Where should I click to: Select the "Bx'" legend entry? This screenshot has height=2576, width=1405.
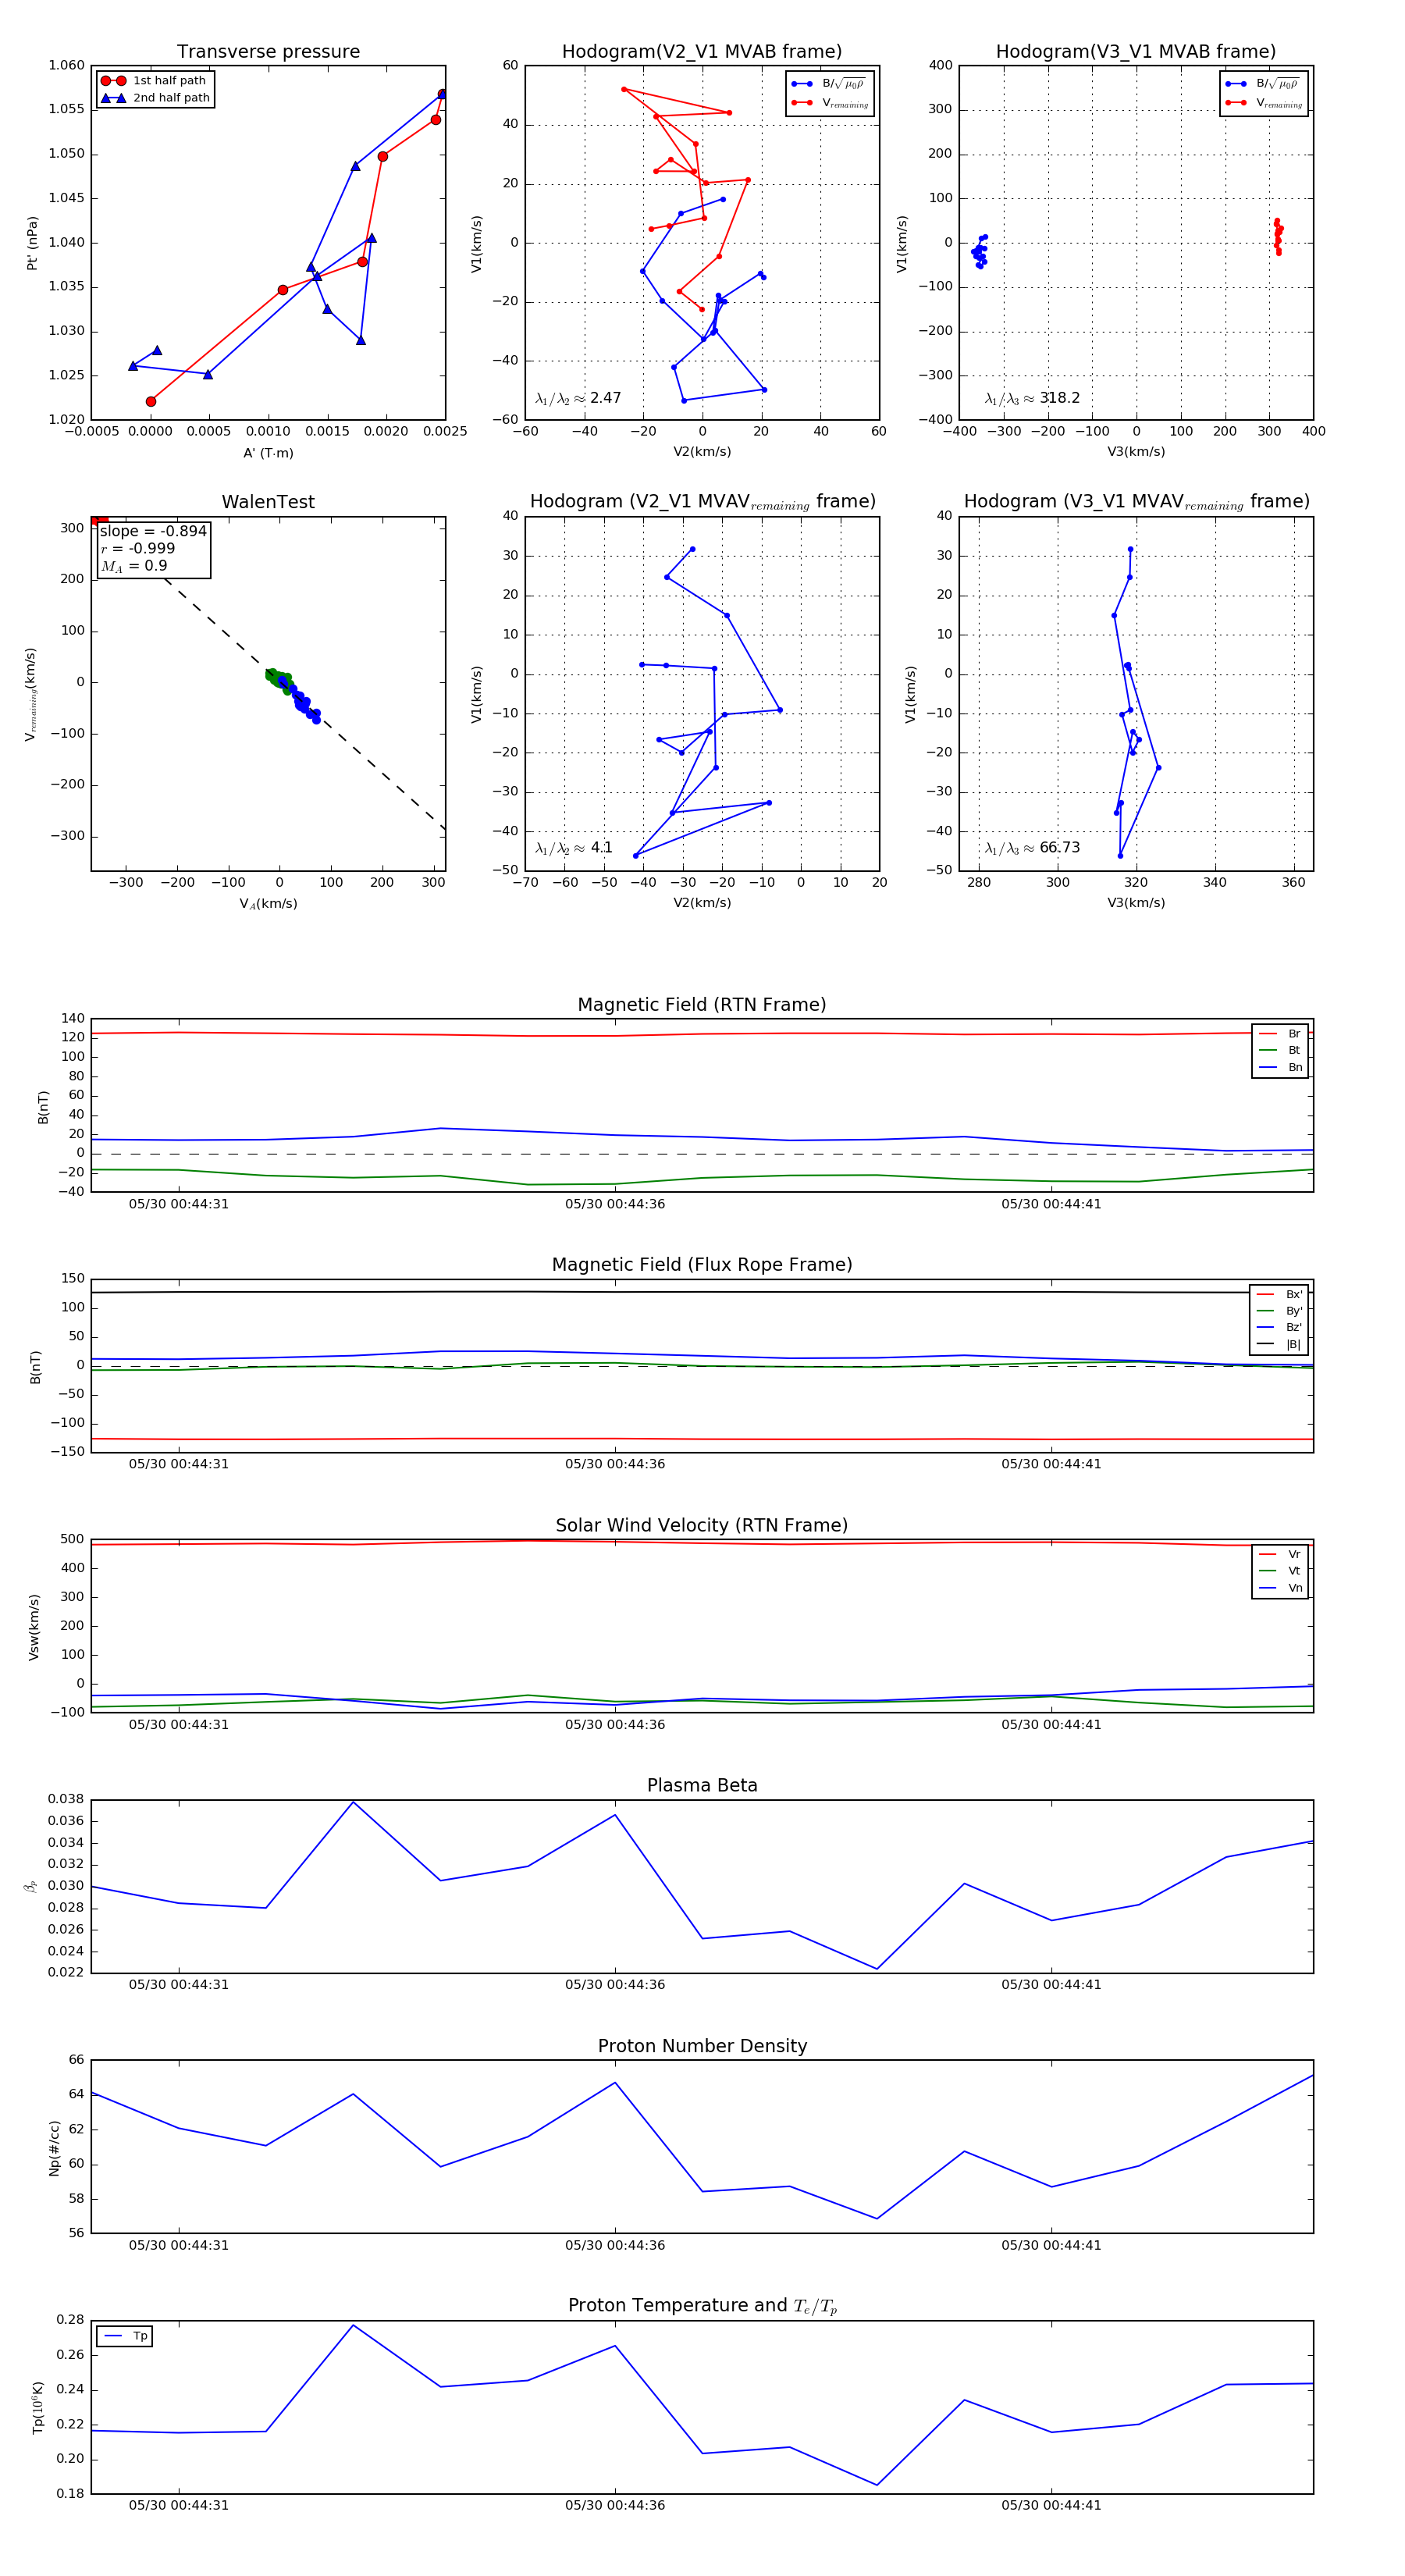(x=1280, y=1294)
